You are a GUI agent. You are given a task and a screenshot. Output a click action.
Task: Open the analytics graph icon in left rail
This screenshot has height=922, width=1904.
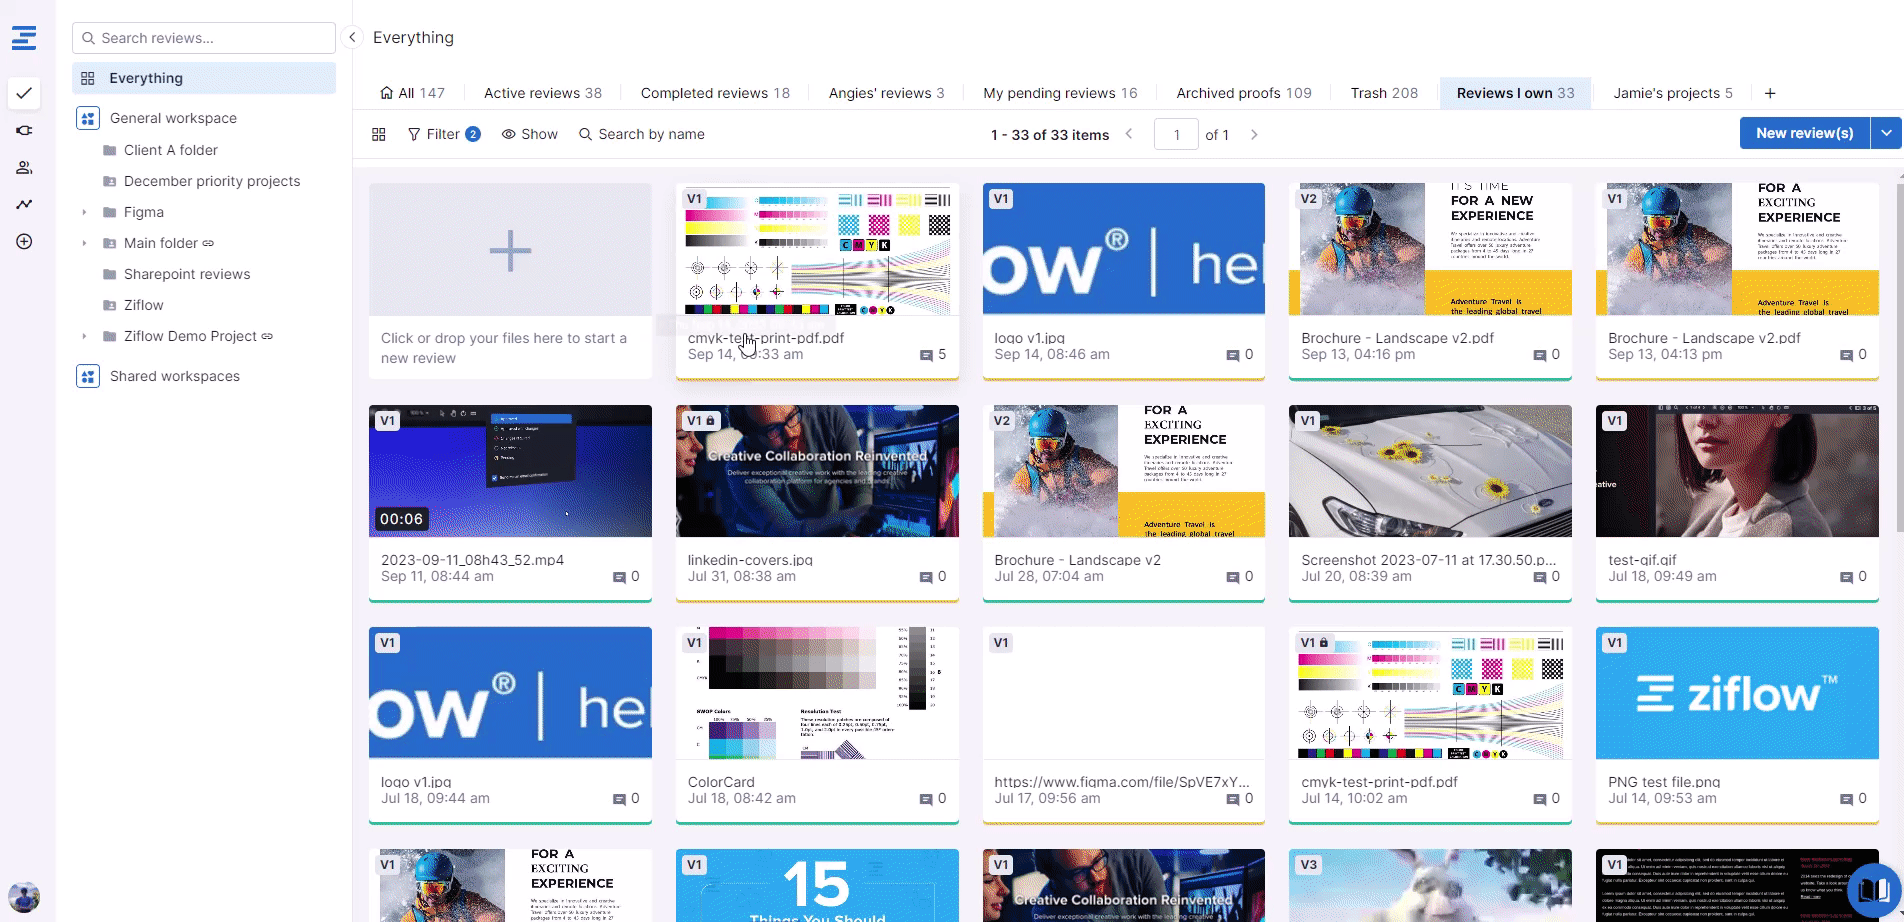[x=24, y=204]
